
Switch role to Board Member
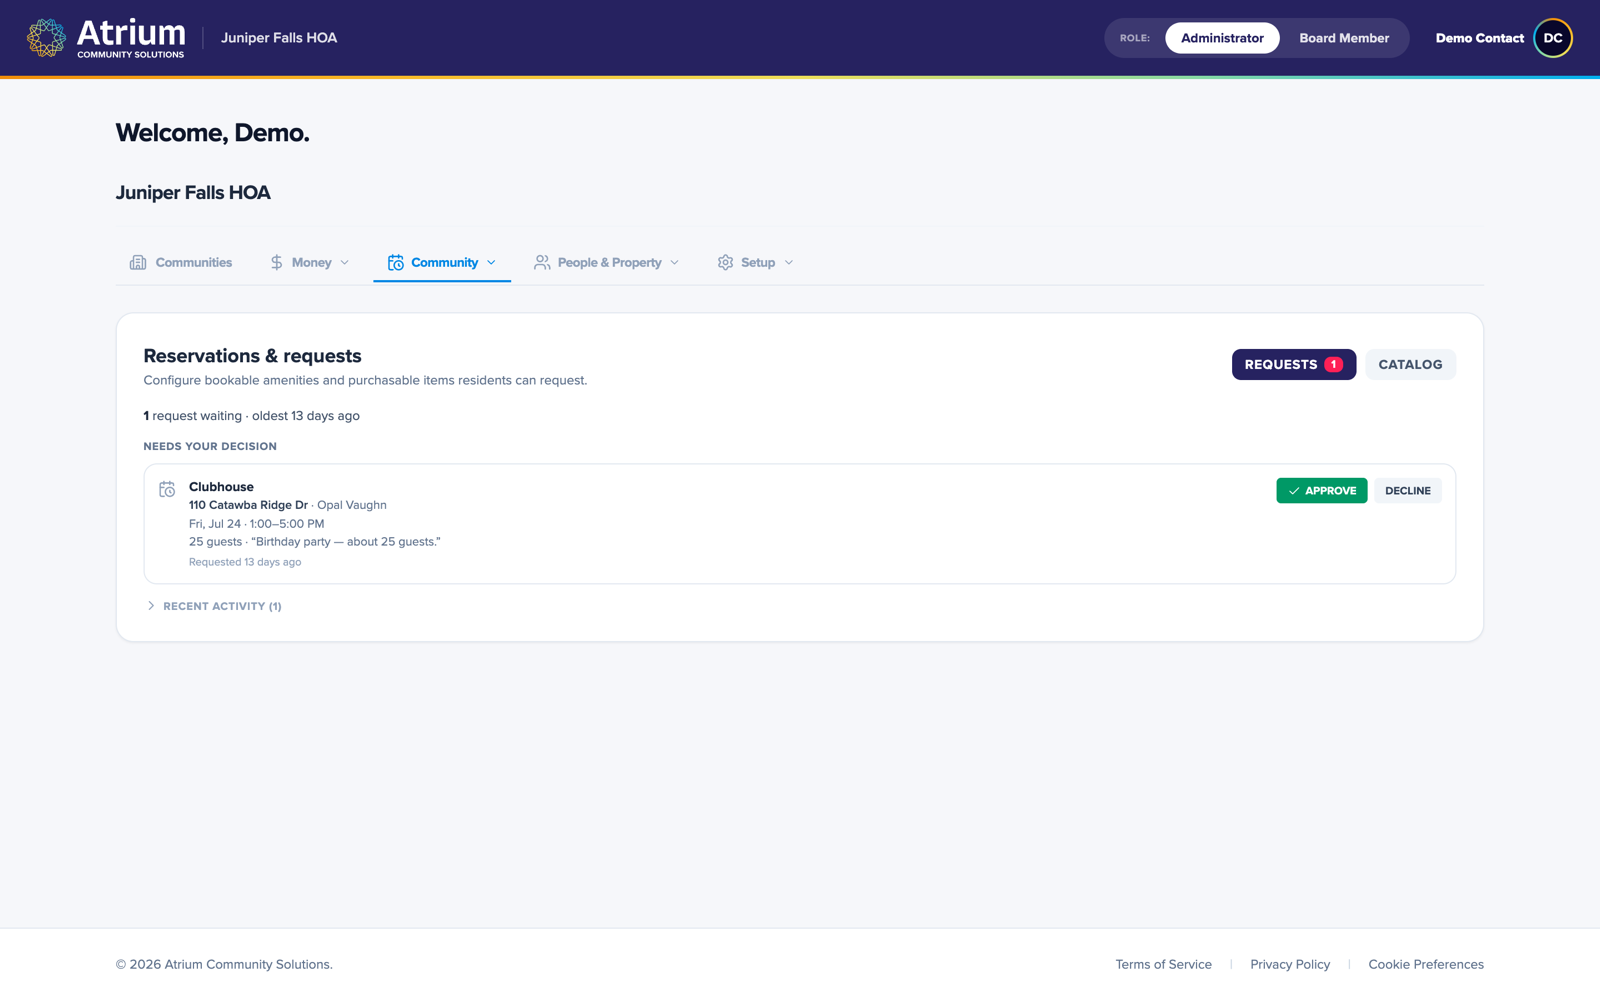click(x=1344, y=38)
